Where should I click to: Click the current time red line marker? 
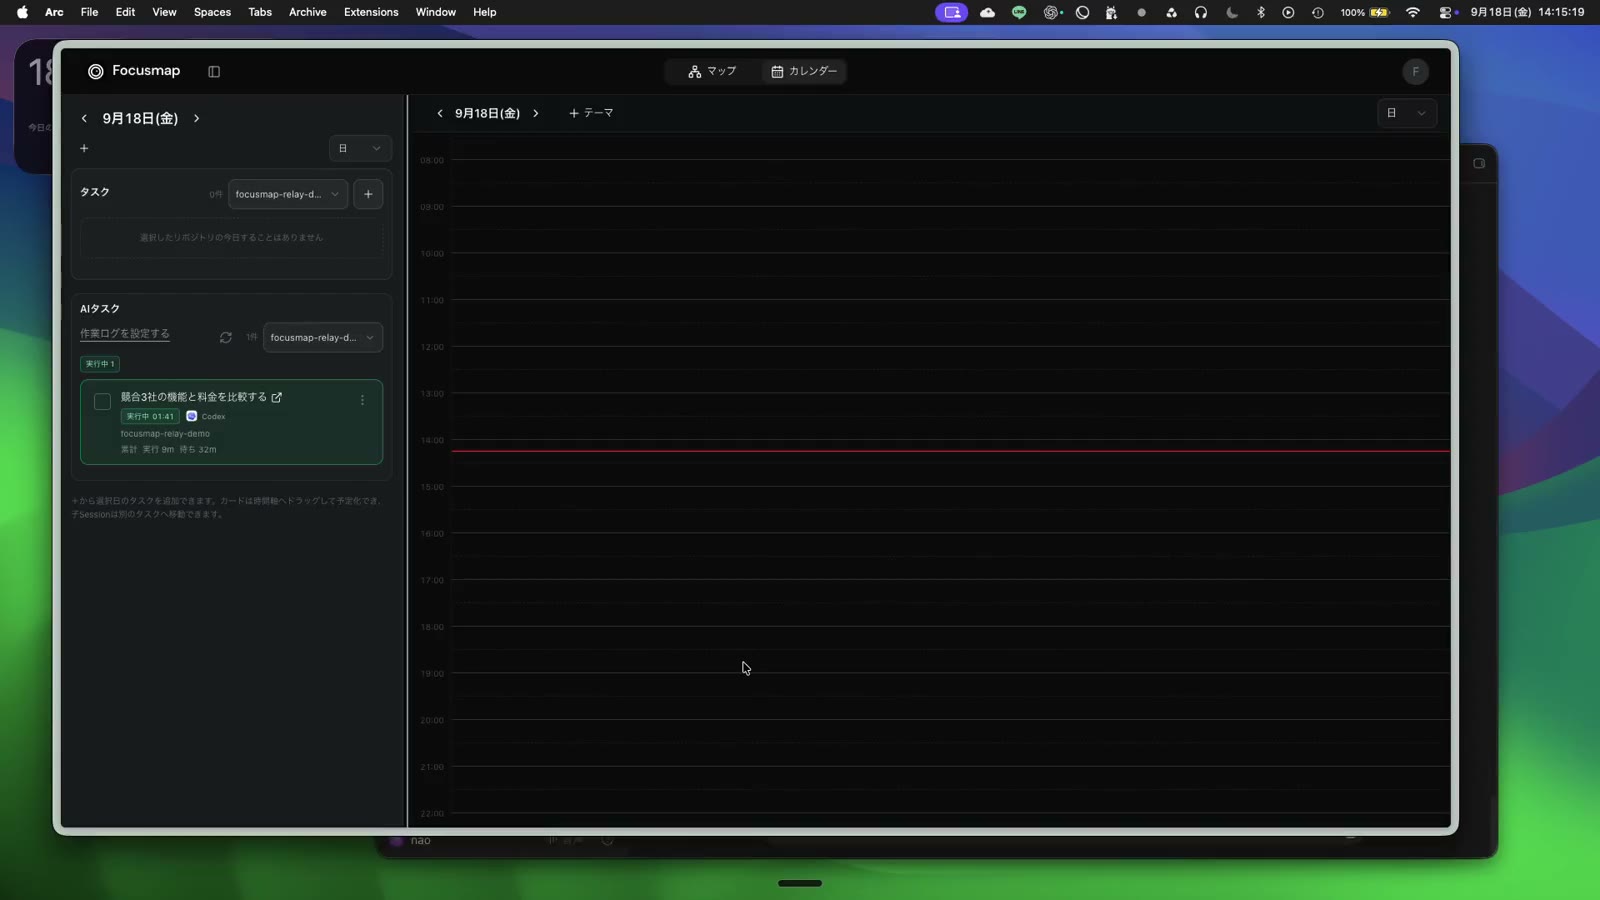pyautogui.click(x=950, y=451)
